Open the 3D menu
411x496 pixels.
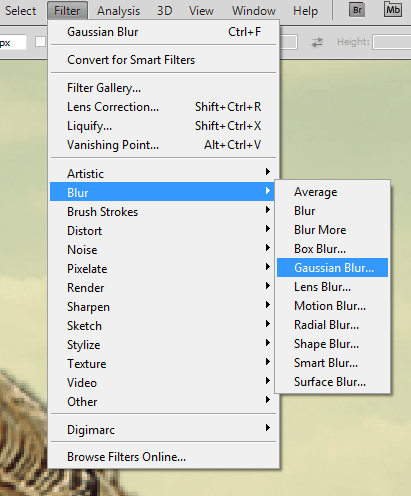165,11
